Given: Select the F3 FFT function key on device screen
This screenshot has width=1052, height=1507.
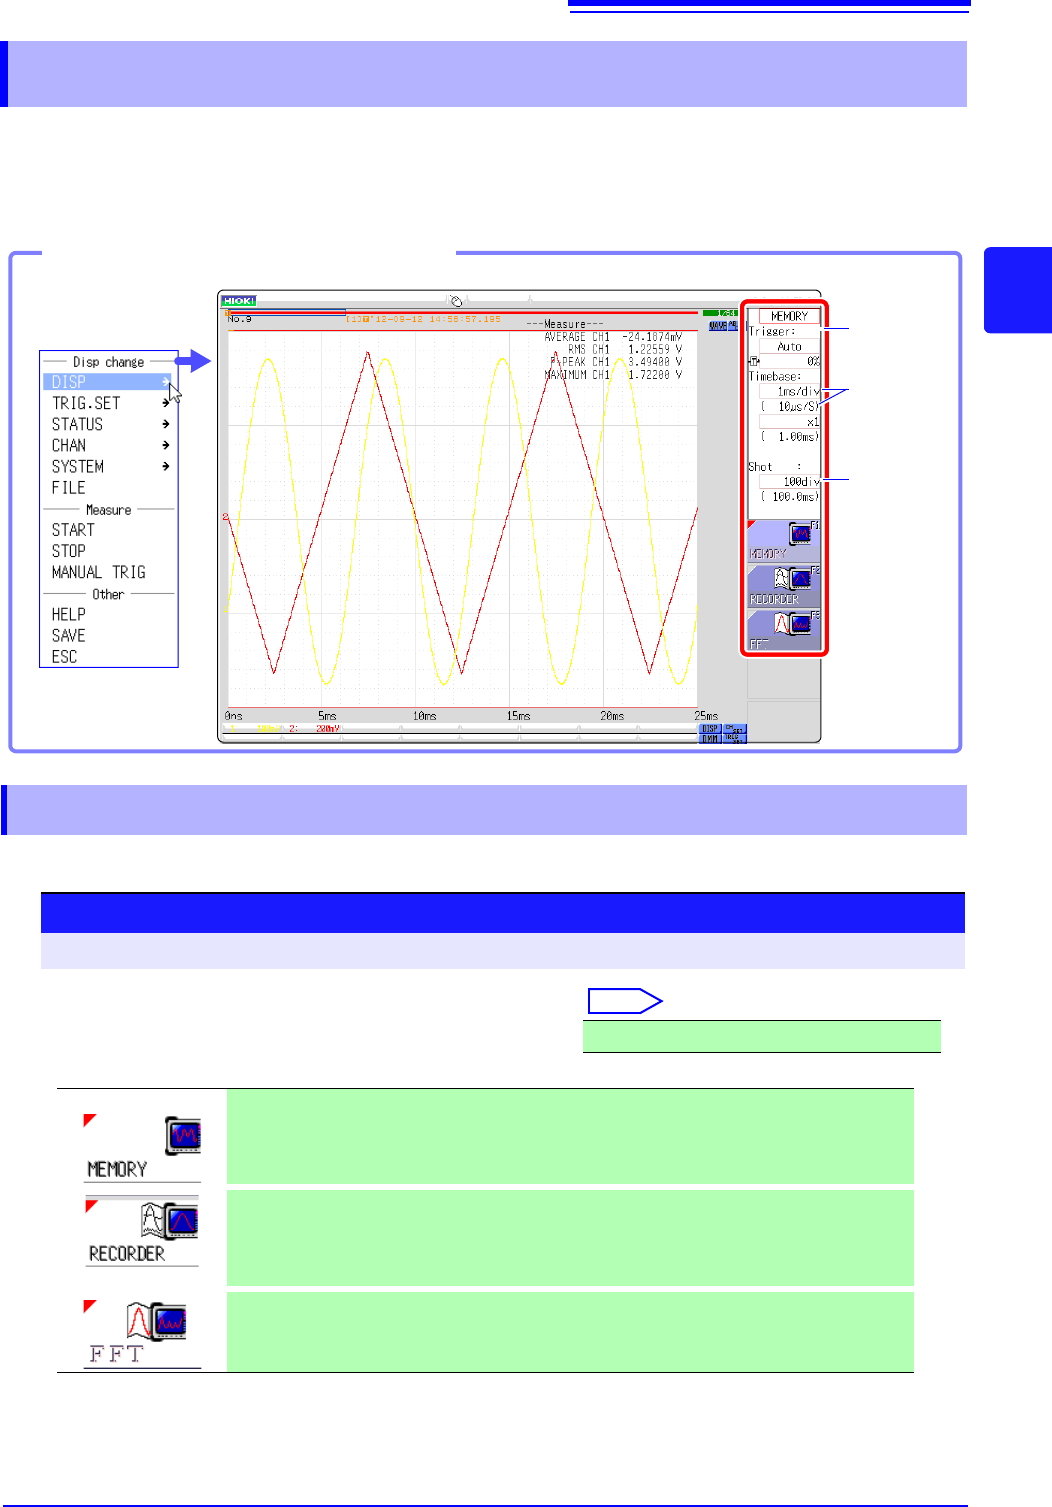Looking at the screenshot, I should pos(784,631).
